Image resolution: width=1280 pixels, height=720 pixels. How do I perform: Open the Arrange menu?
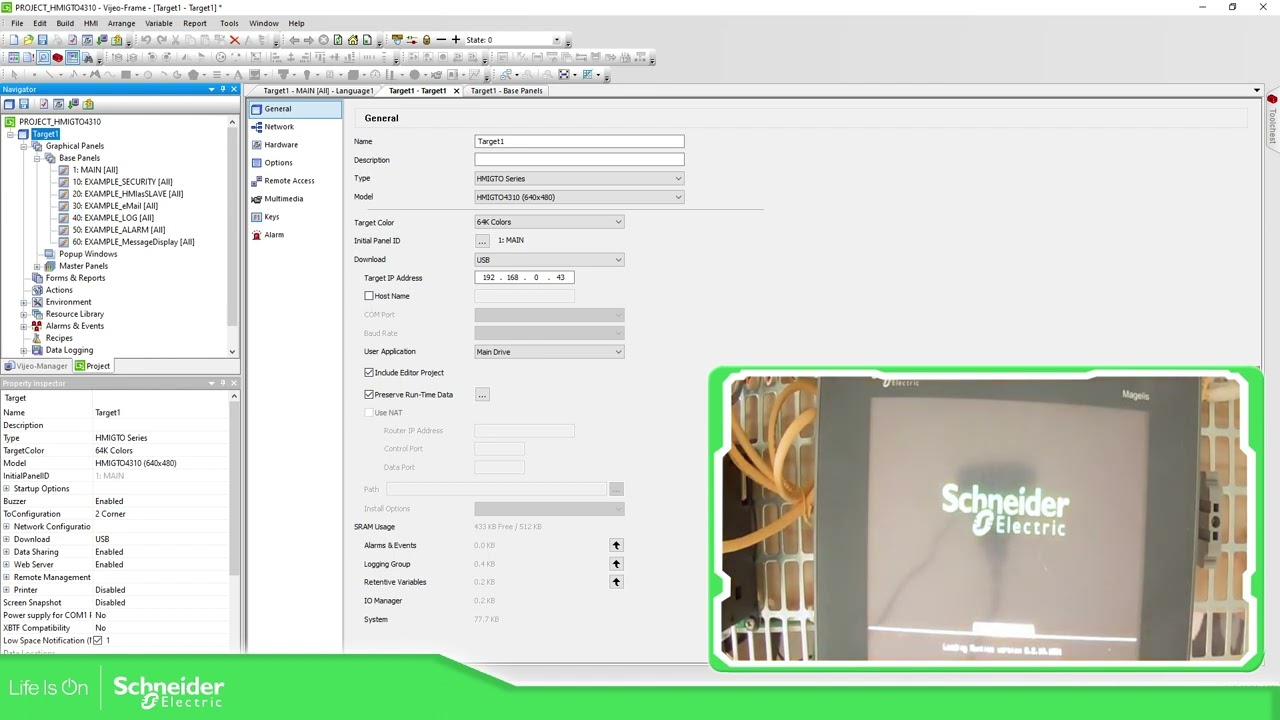pos(121,23)
